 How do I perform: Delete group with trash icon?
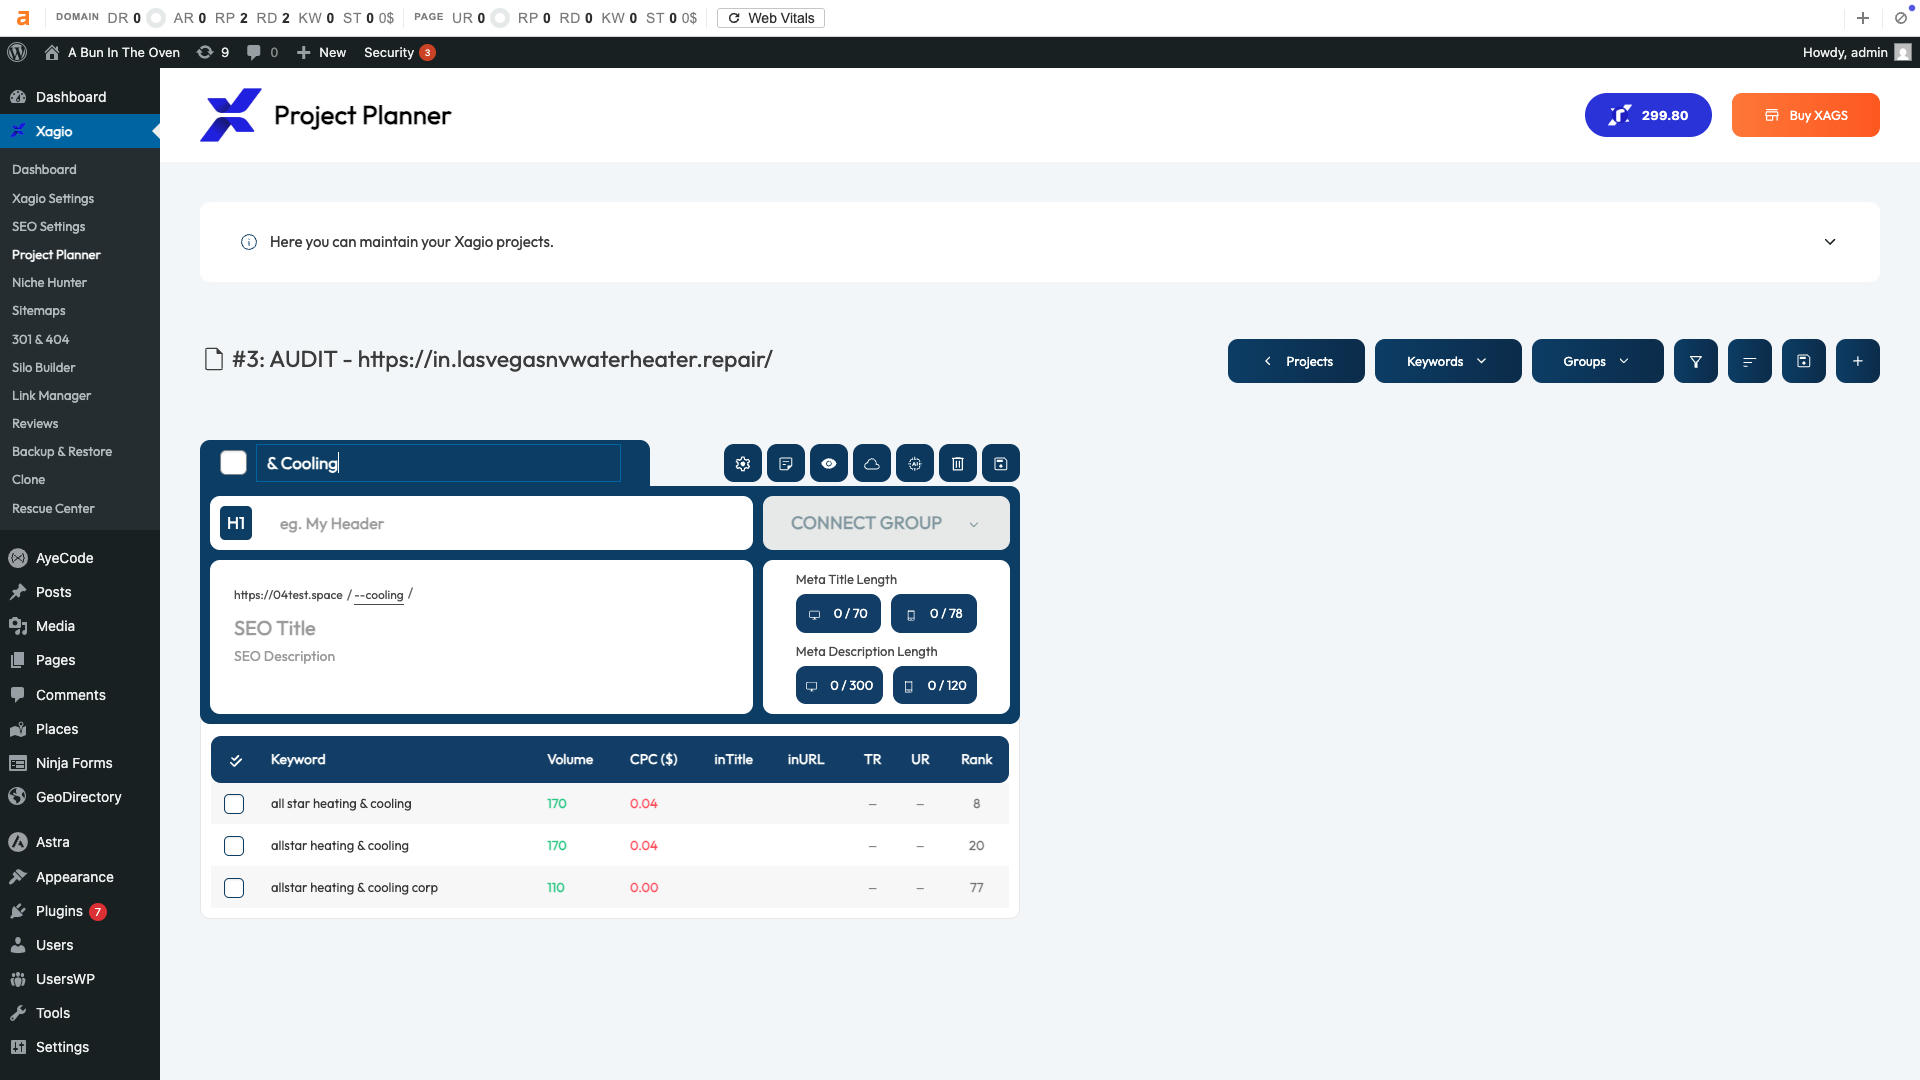[957, 464]
